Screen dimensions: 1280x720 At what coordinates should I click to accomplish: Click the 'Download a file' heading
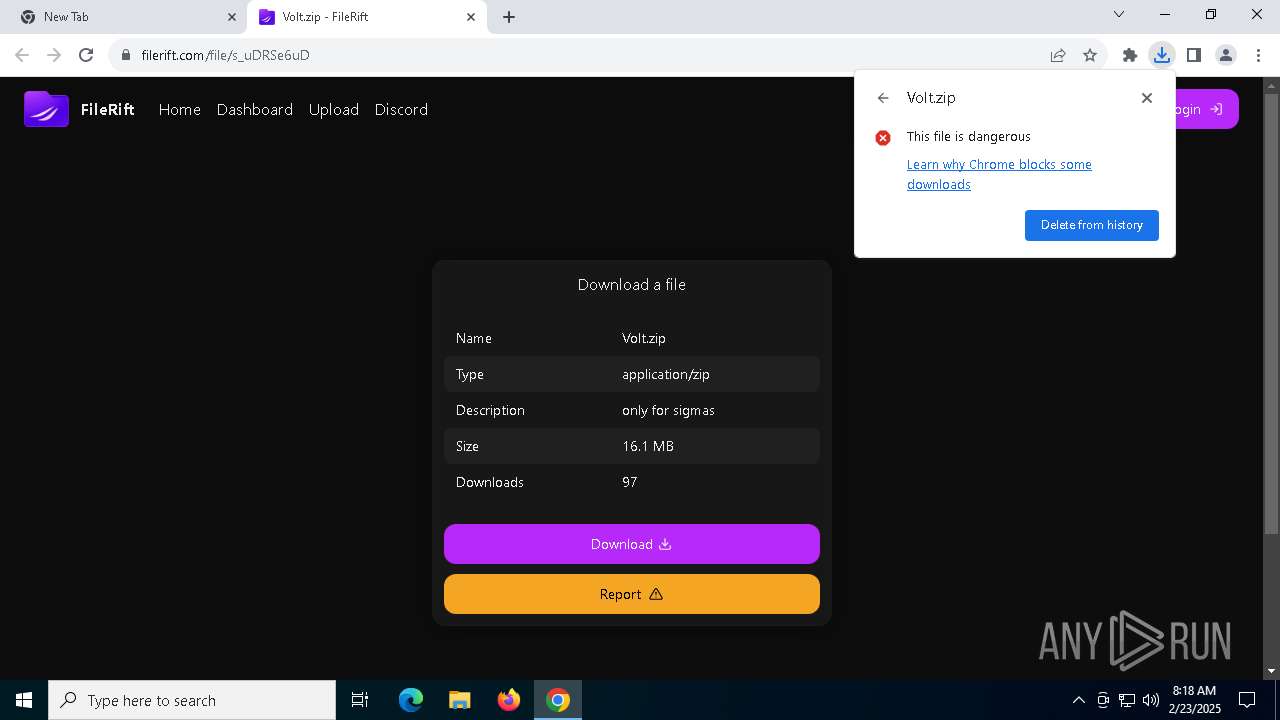[x=632, y=285]
